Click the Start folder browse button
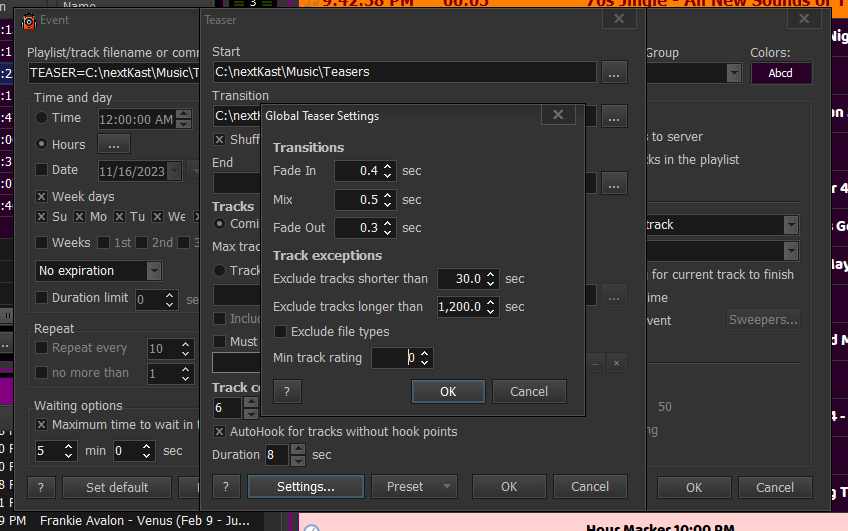The height and width of the screenshot is (531, 848). point(614,72)
